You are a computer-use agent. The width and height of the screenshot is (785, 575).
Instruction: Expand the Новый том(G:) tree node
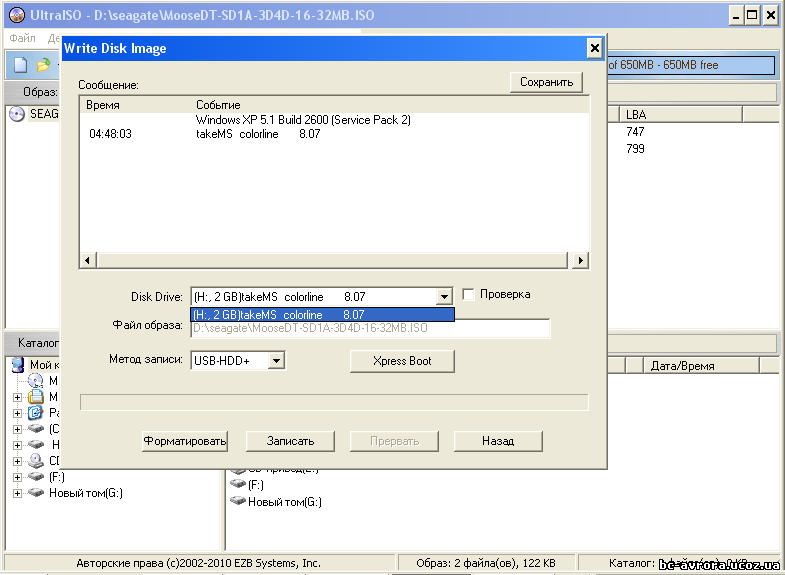18,493
